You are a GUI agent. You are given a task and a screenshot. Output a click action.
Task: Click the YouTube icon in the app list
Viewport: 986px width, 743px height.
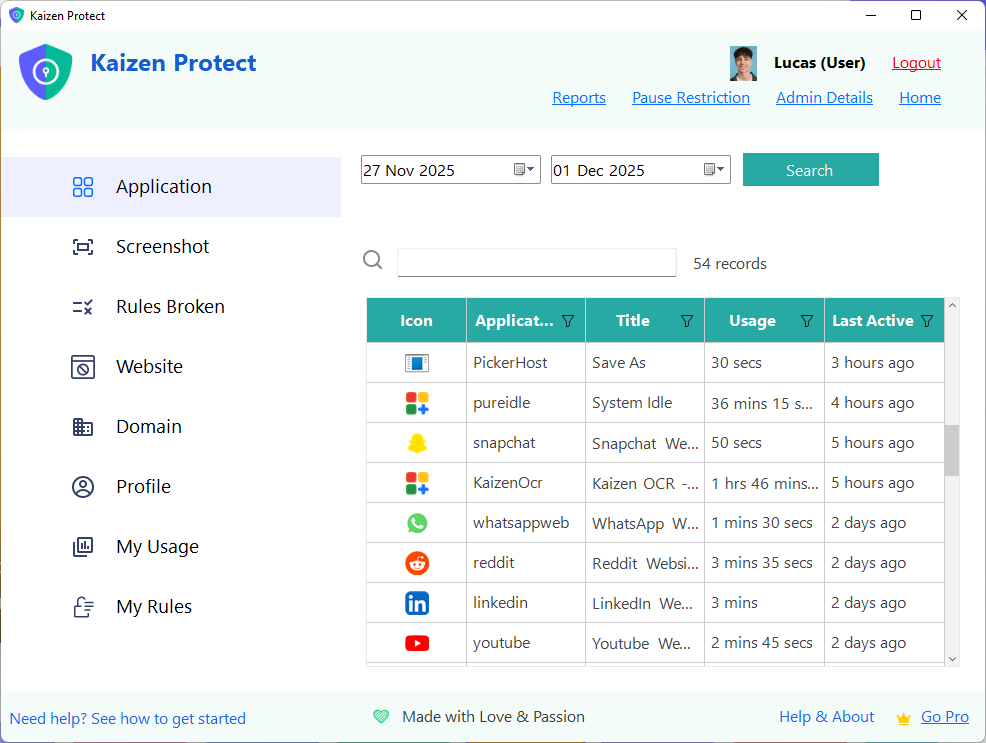tap(416, 642)
